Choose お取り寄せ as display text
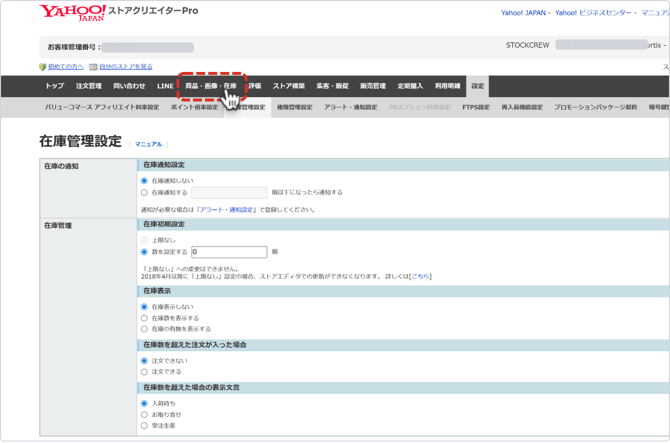This screenshot has height=443, width=670. tap(145, 415)
